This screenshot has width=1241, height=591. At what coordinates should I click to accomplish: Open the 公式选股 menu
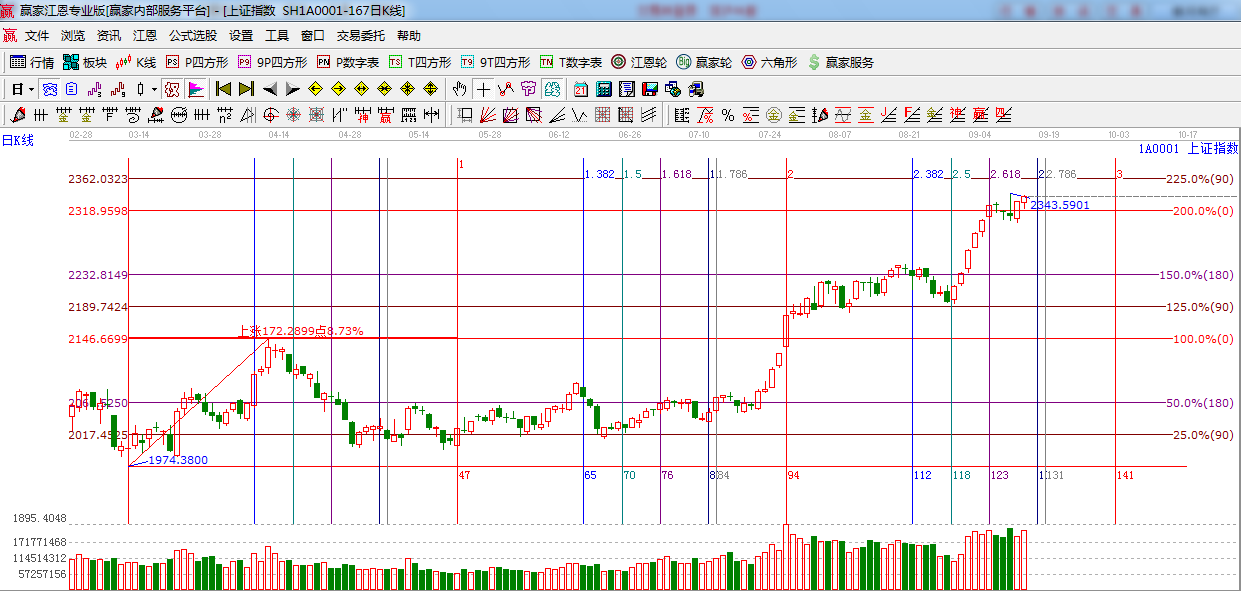[192, 35]
